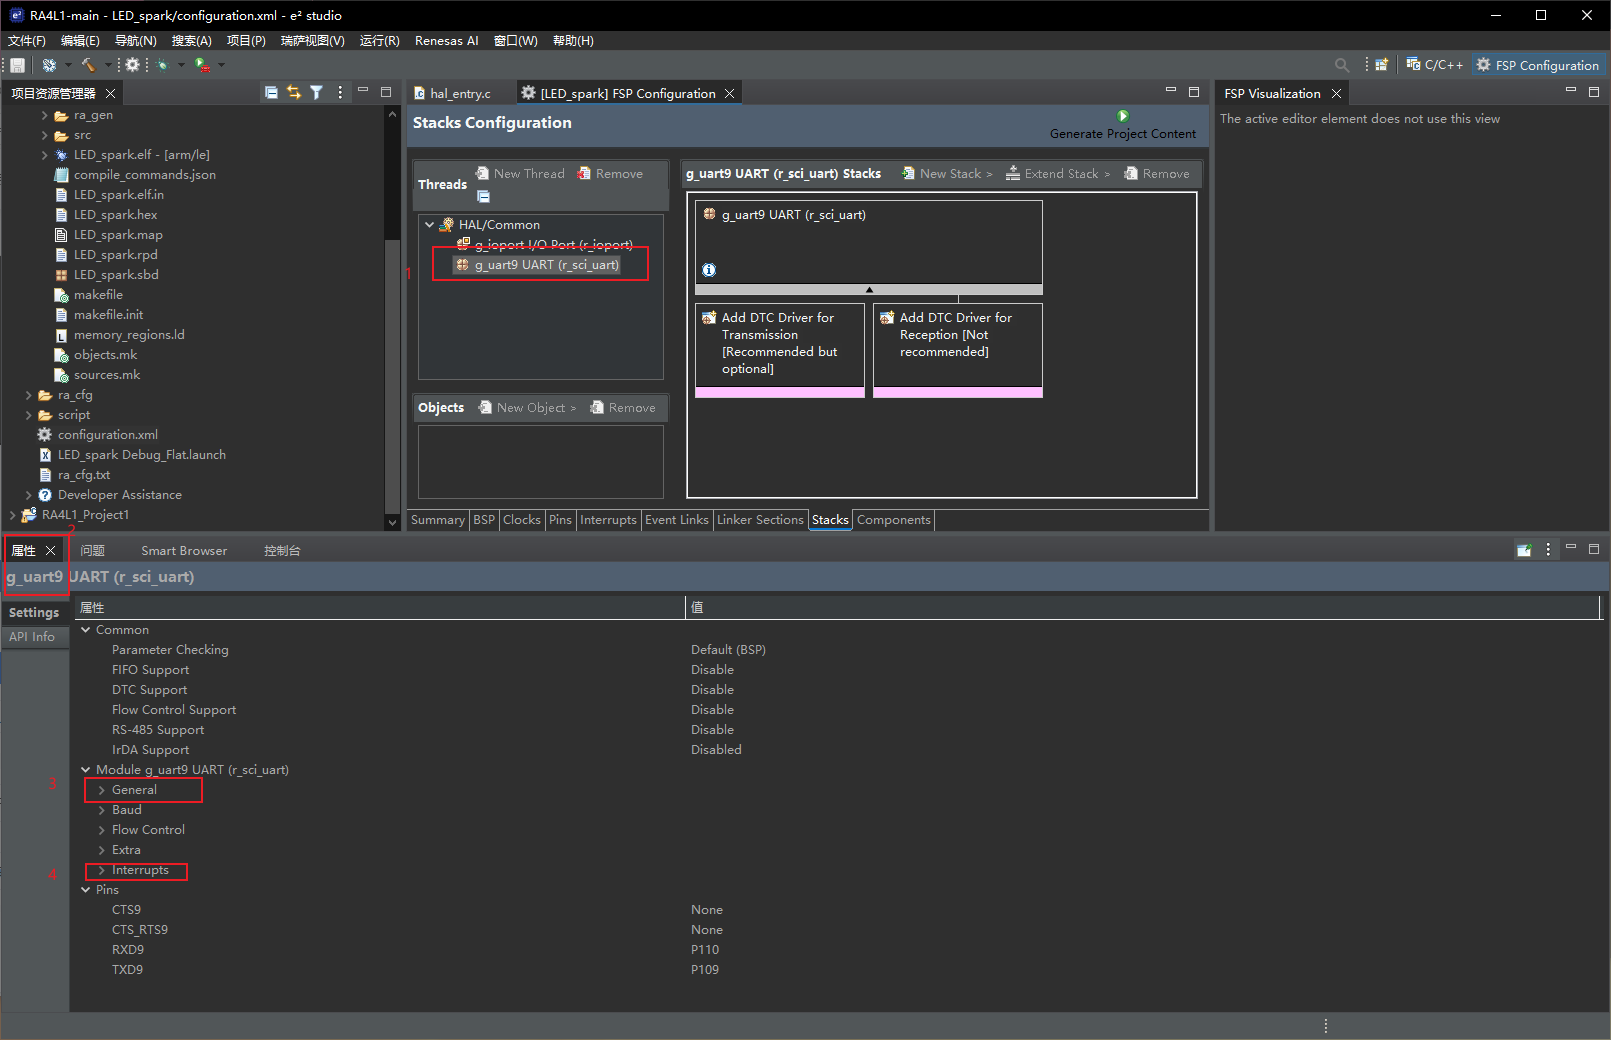The width and height of the screenshot is (1611, 1040).
Task: Expand the Interrupts settings group
Action: pos(102,870)
